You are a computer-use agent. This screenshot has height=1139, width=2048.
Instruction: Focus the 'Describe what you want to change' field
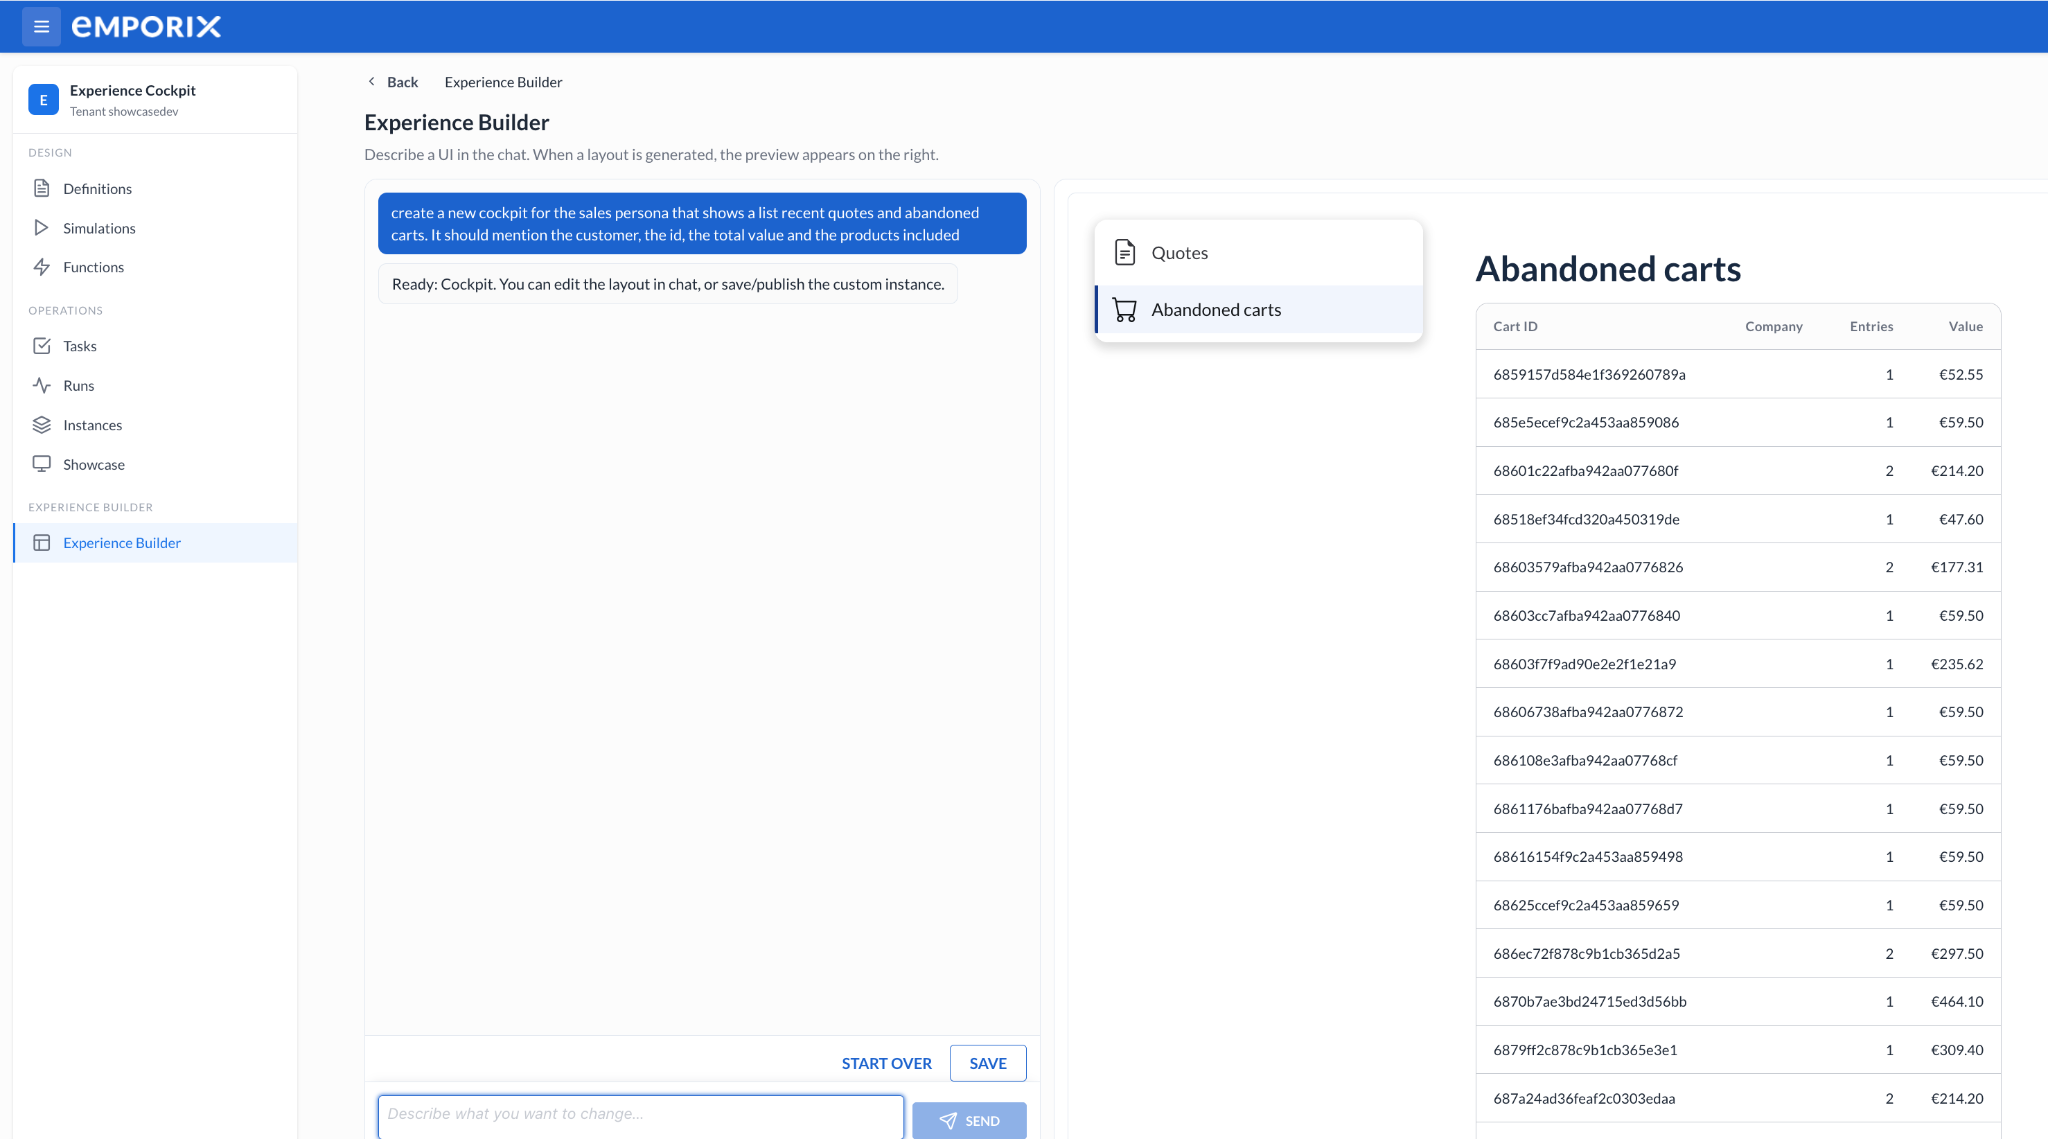click(x=641, y=1115)
